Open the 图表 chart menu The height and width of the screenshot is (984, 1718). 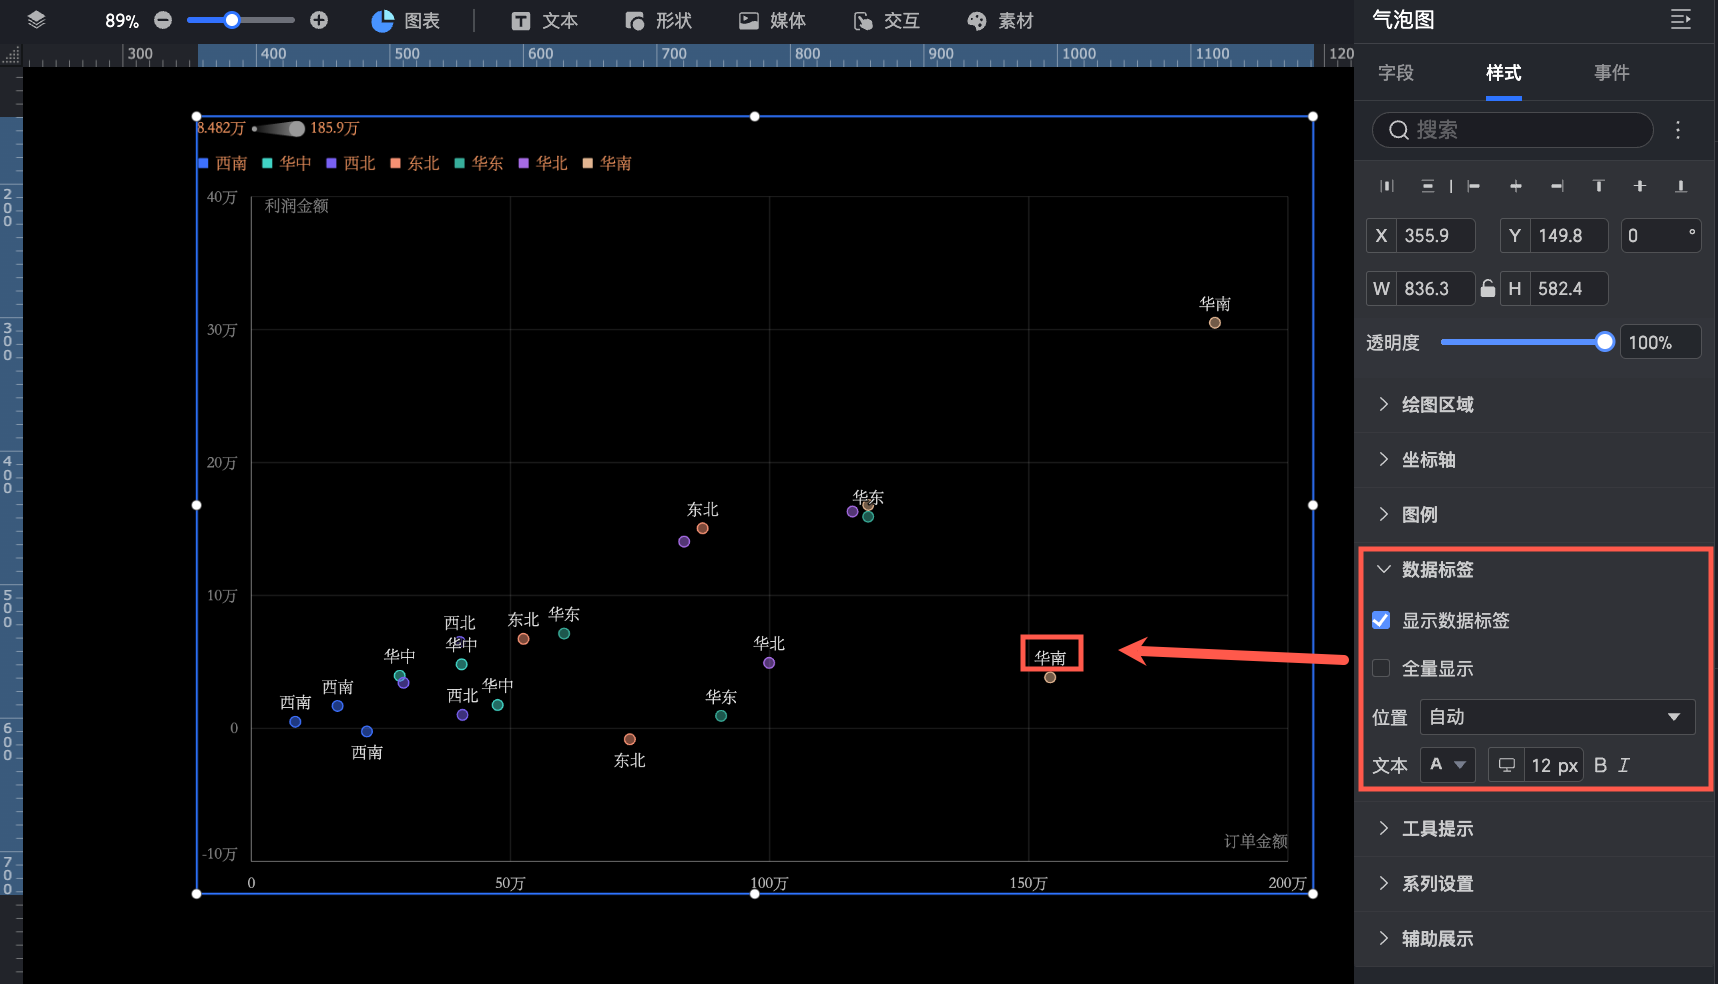point(406,21)
